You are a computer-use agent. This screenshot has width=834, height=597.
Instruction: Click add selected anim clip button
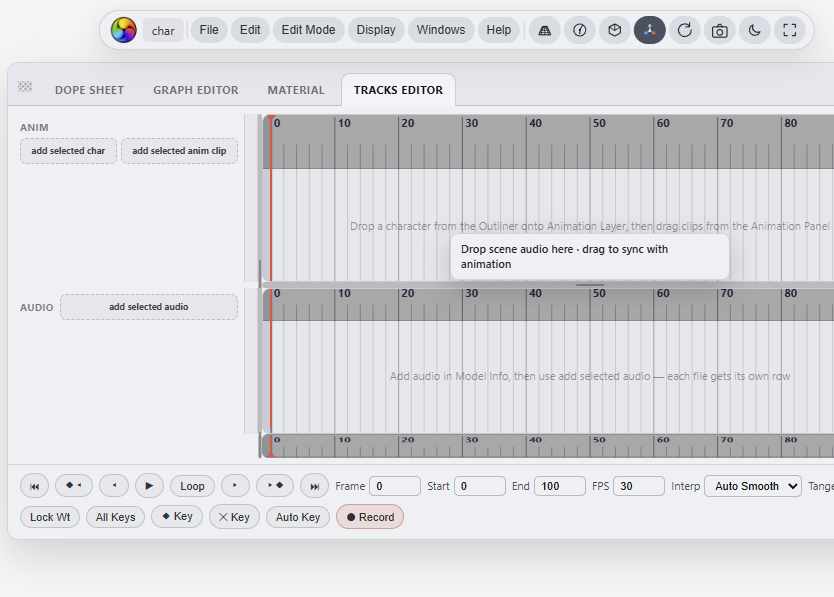pyautogui.click(x=179, y=151)
